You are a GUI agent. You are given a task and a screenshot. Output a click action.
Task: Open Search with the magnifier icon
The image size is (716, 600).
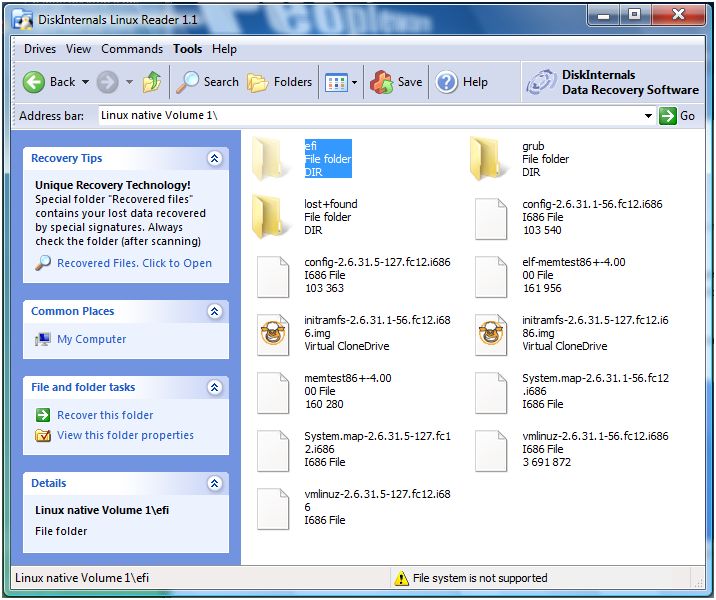pyautogui.click(x=187, y=82)
